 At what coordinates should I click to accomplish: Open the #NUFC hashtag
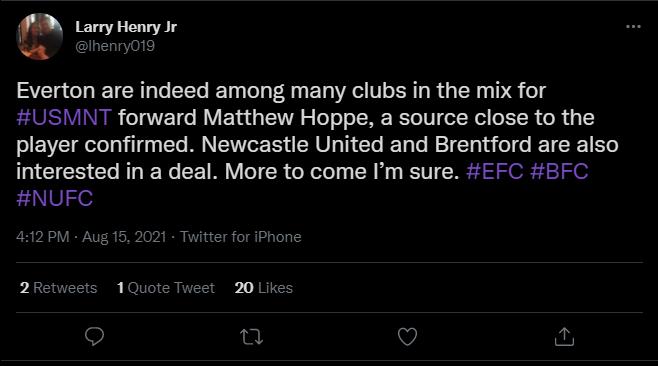pos(55,198)
